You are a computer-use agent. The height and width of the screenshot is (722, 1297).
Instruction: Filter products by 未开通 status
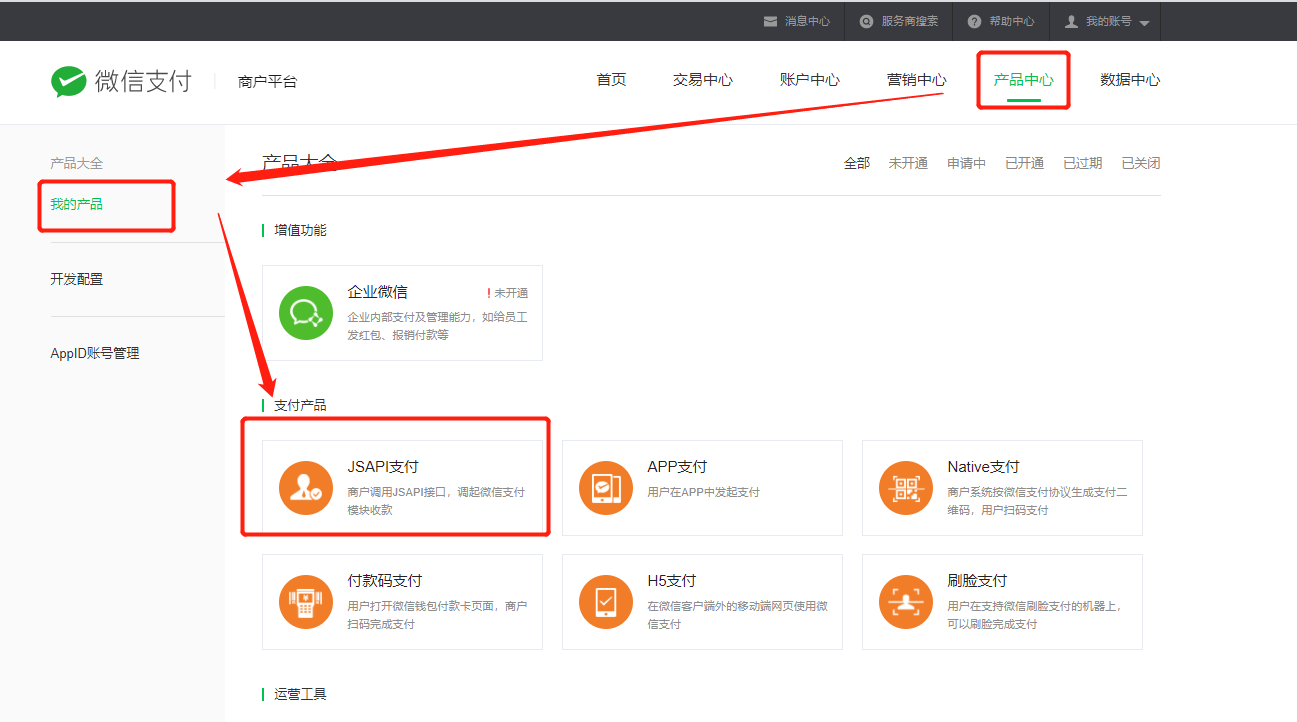tap(908, 163)
